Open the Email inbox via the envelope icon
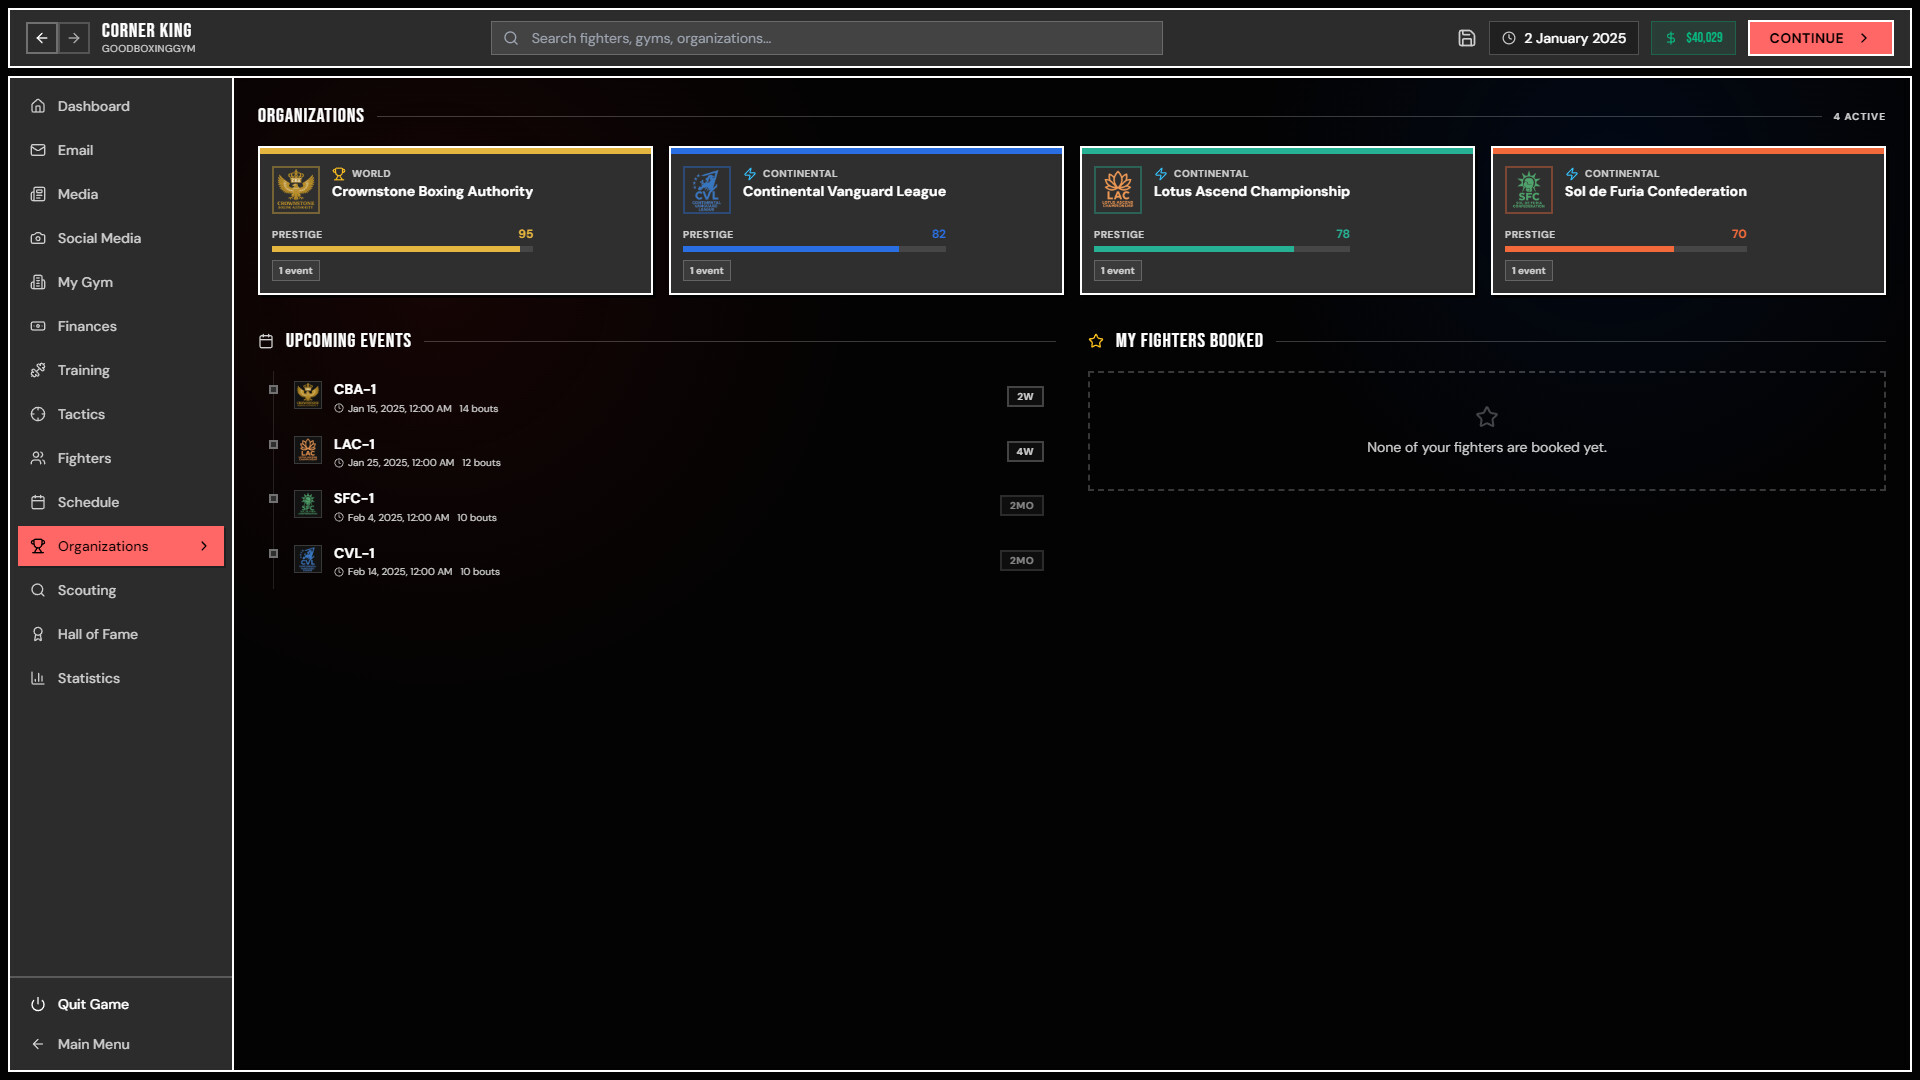1920x1080 pixels. [x=37, y=150]
